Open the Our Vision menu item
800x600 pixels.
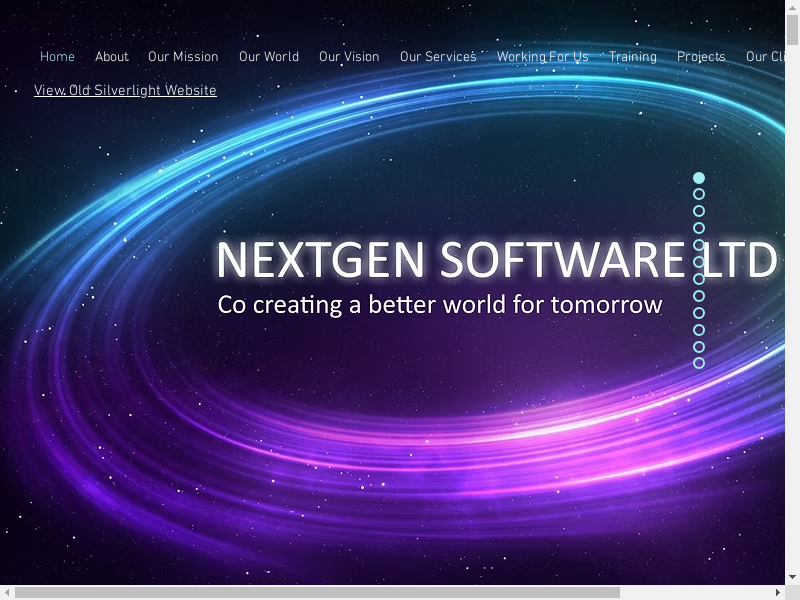(x=349, y=57)
